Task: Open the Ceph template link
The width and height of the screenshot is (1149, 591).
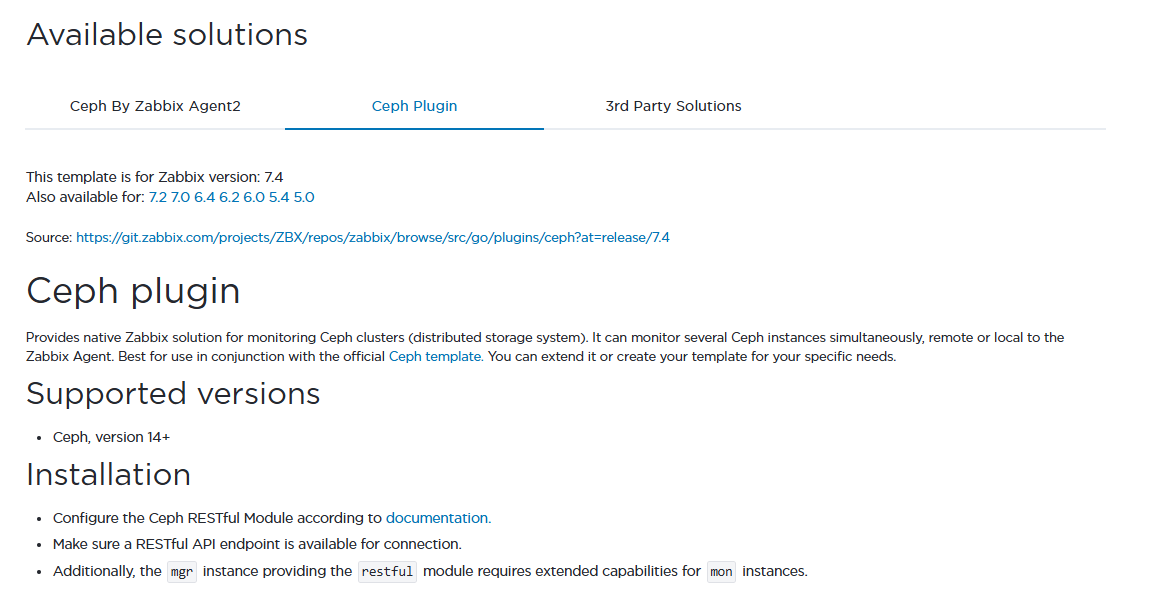Action: click(x=436, y=357)
